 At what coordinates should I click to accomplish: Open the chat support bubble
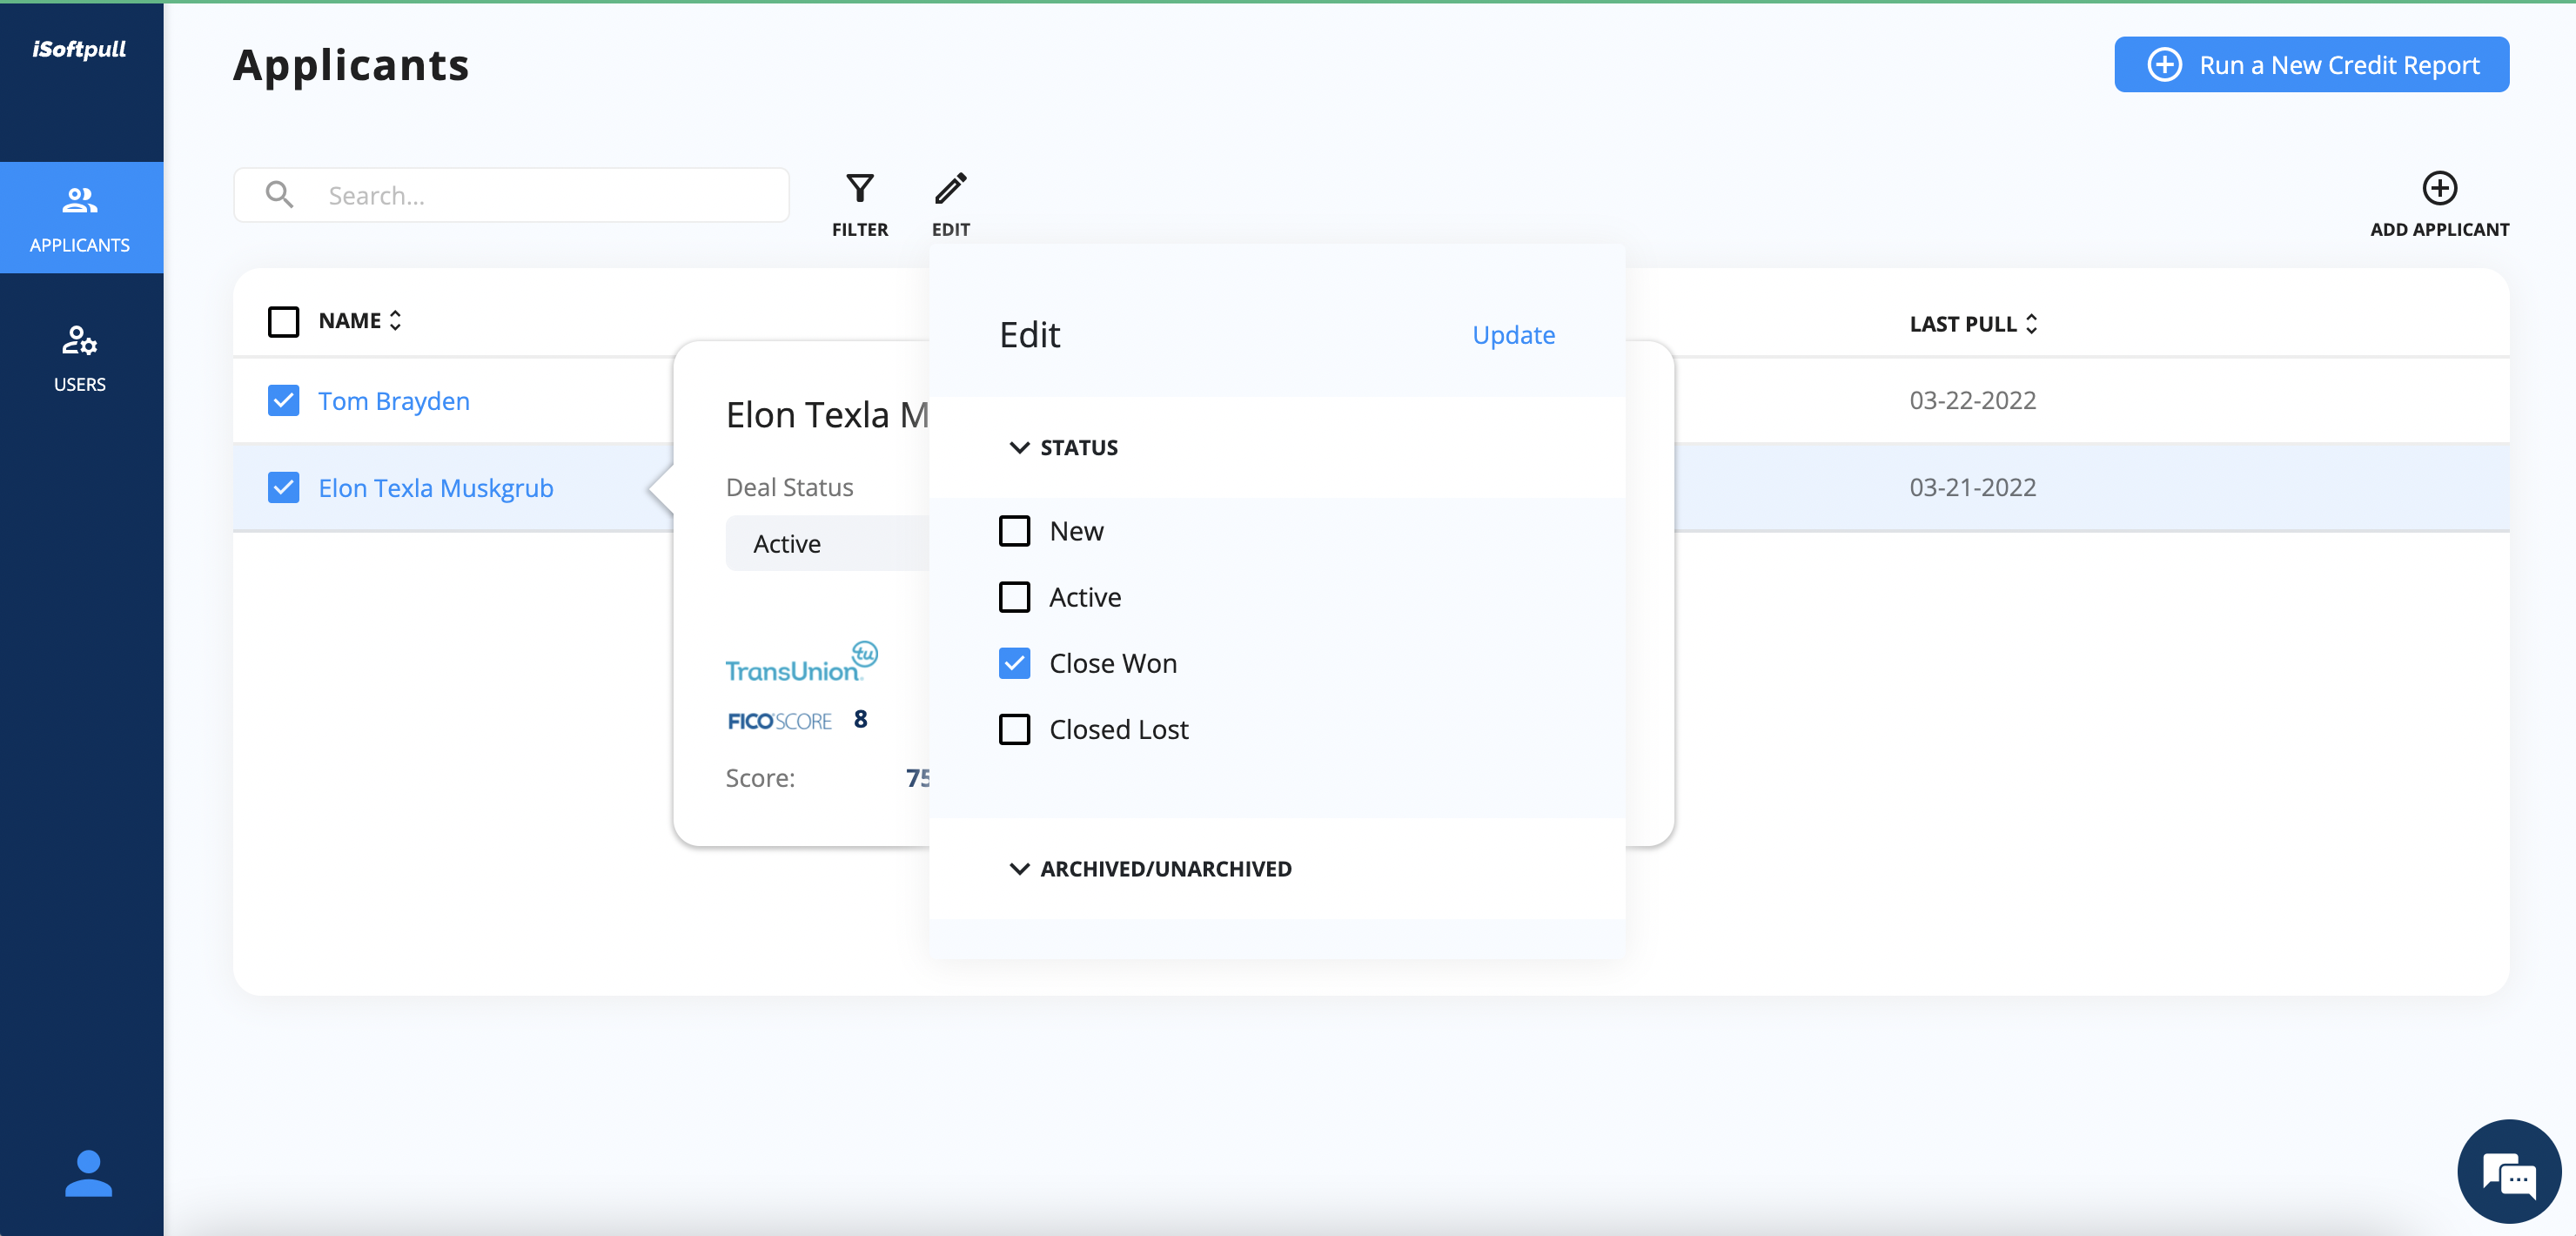tap(2508, 1171)
